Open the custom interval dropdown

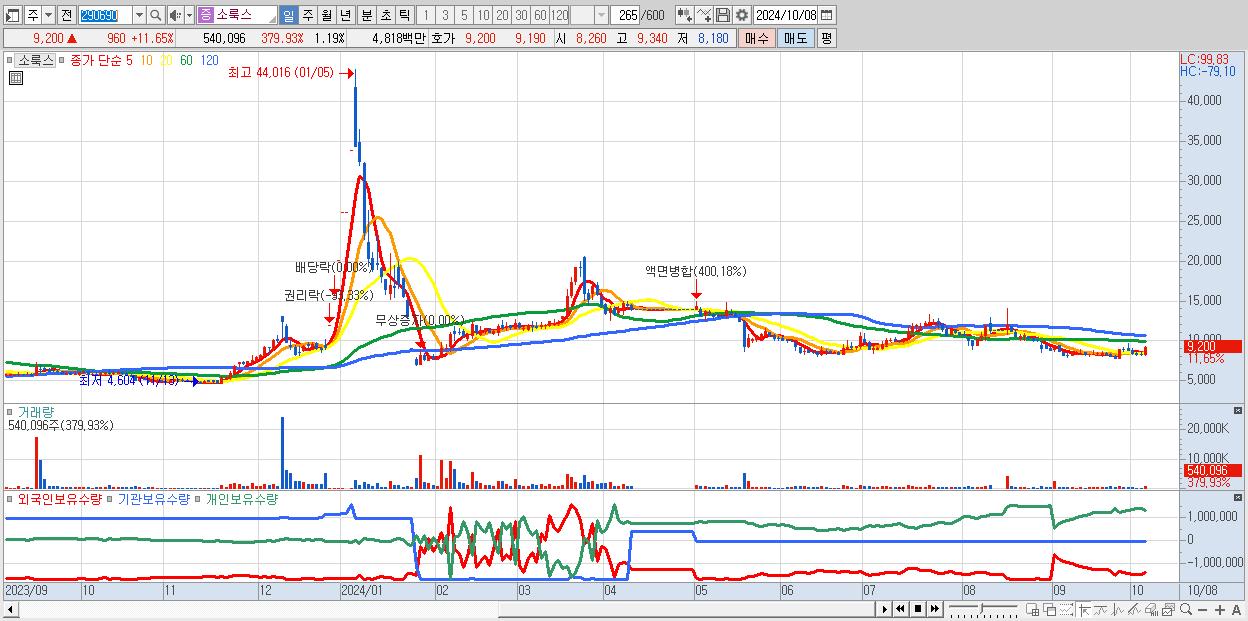point(601,15)
